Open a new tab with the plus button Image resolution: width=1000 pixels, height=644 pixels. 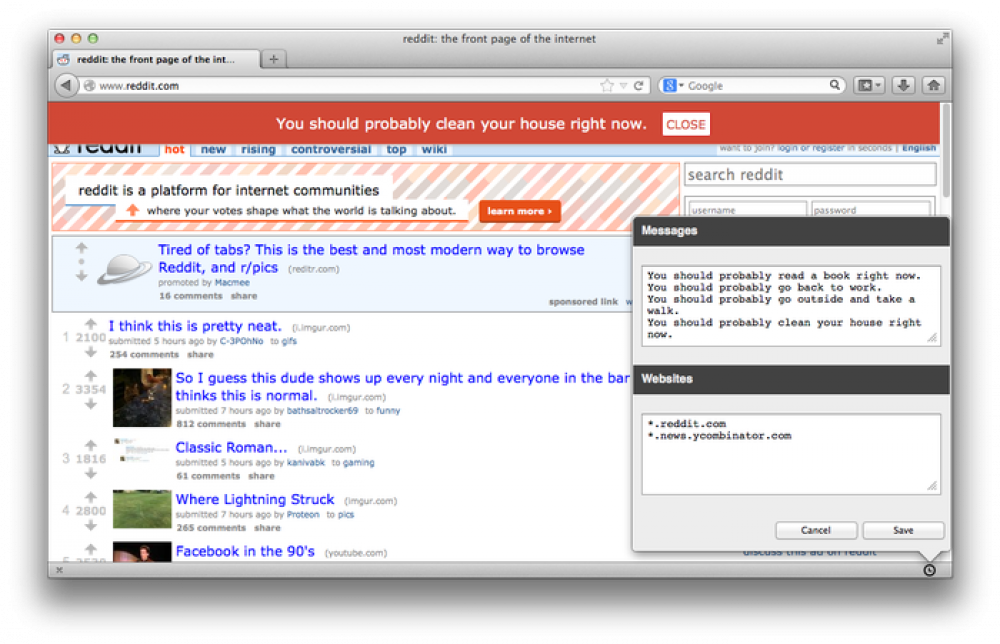(274, 59)
